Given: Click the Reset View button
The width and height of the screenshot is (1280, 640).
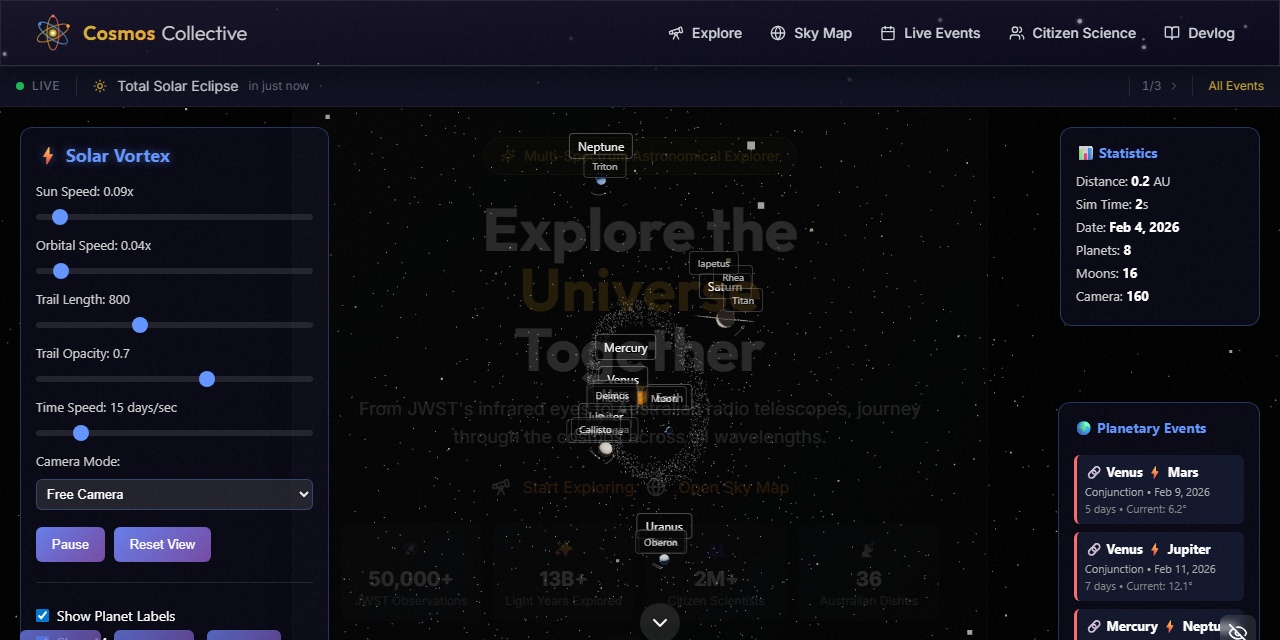Looking at the screenshot, I should 162,544.
